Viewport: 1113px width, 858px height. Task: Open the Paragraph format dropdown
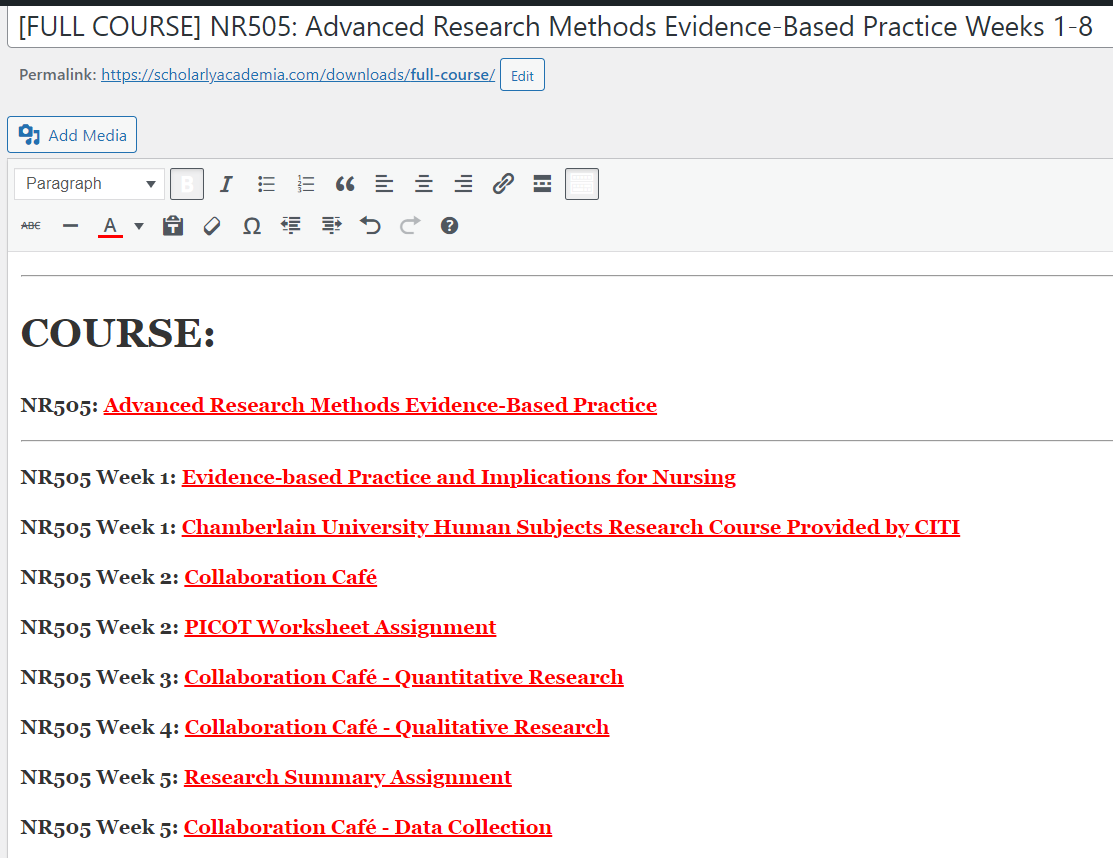click(x=89, y=184)
